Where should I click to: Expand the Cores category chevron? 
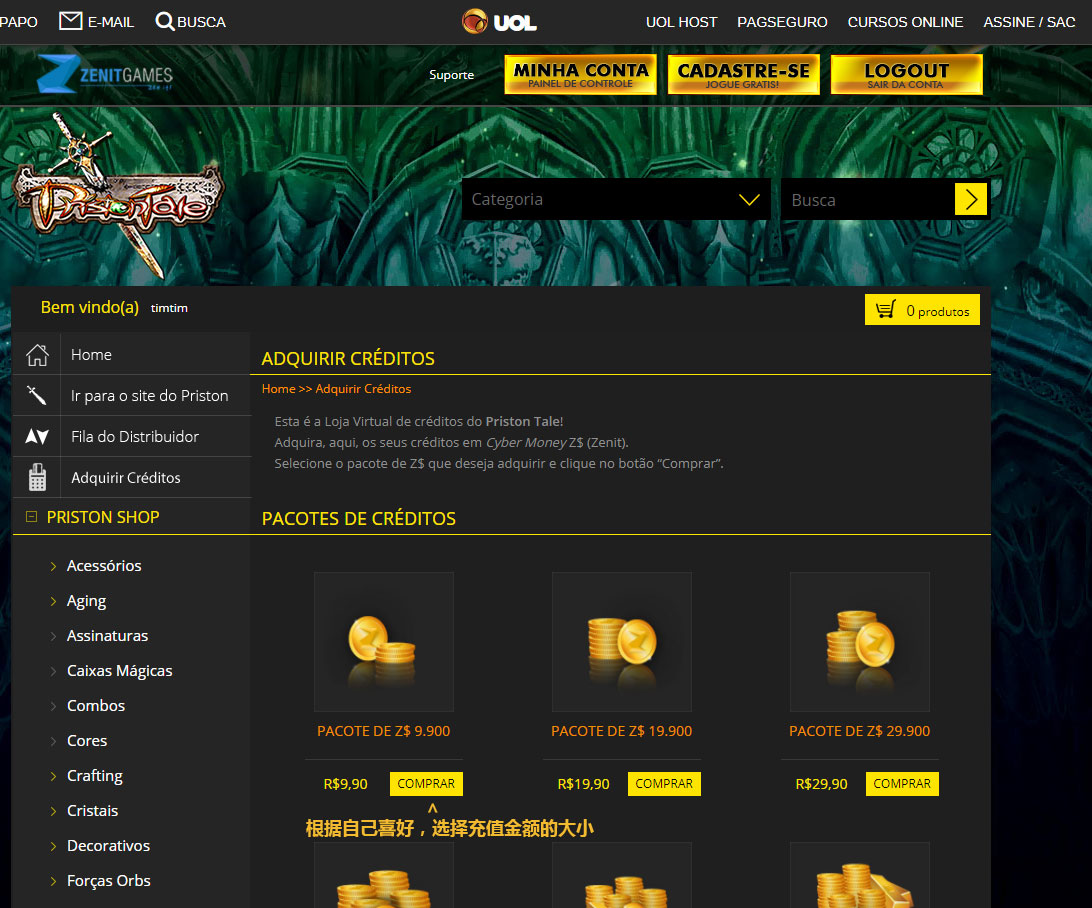(x=53, y=741)
